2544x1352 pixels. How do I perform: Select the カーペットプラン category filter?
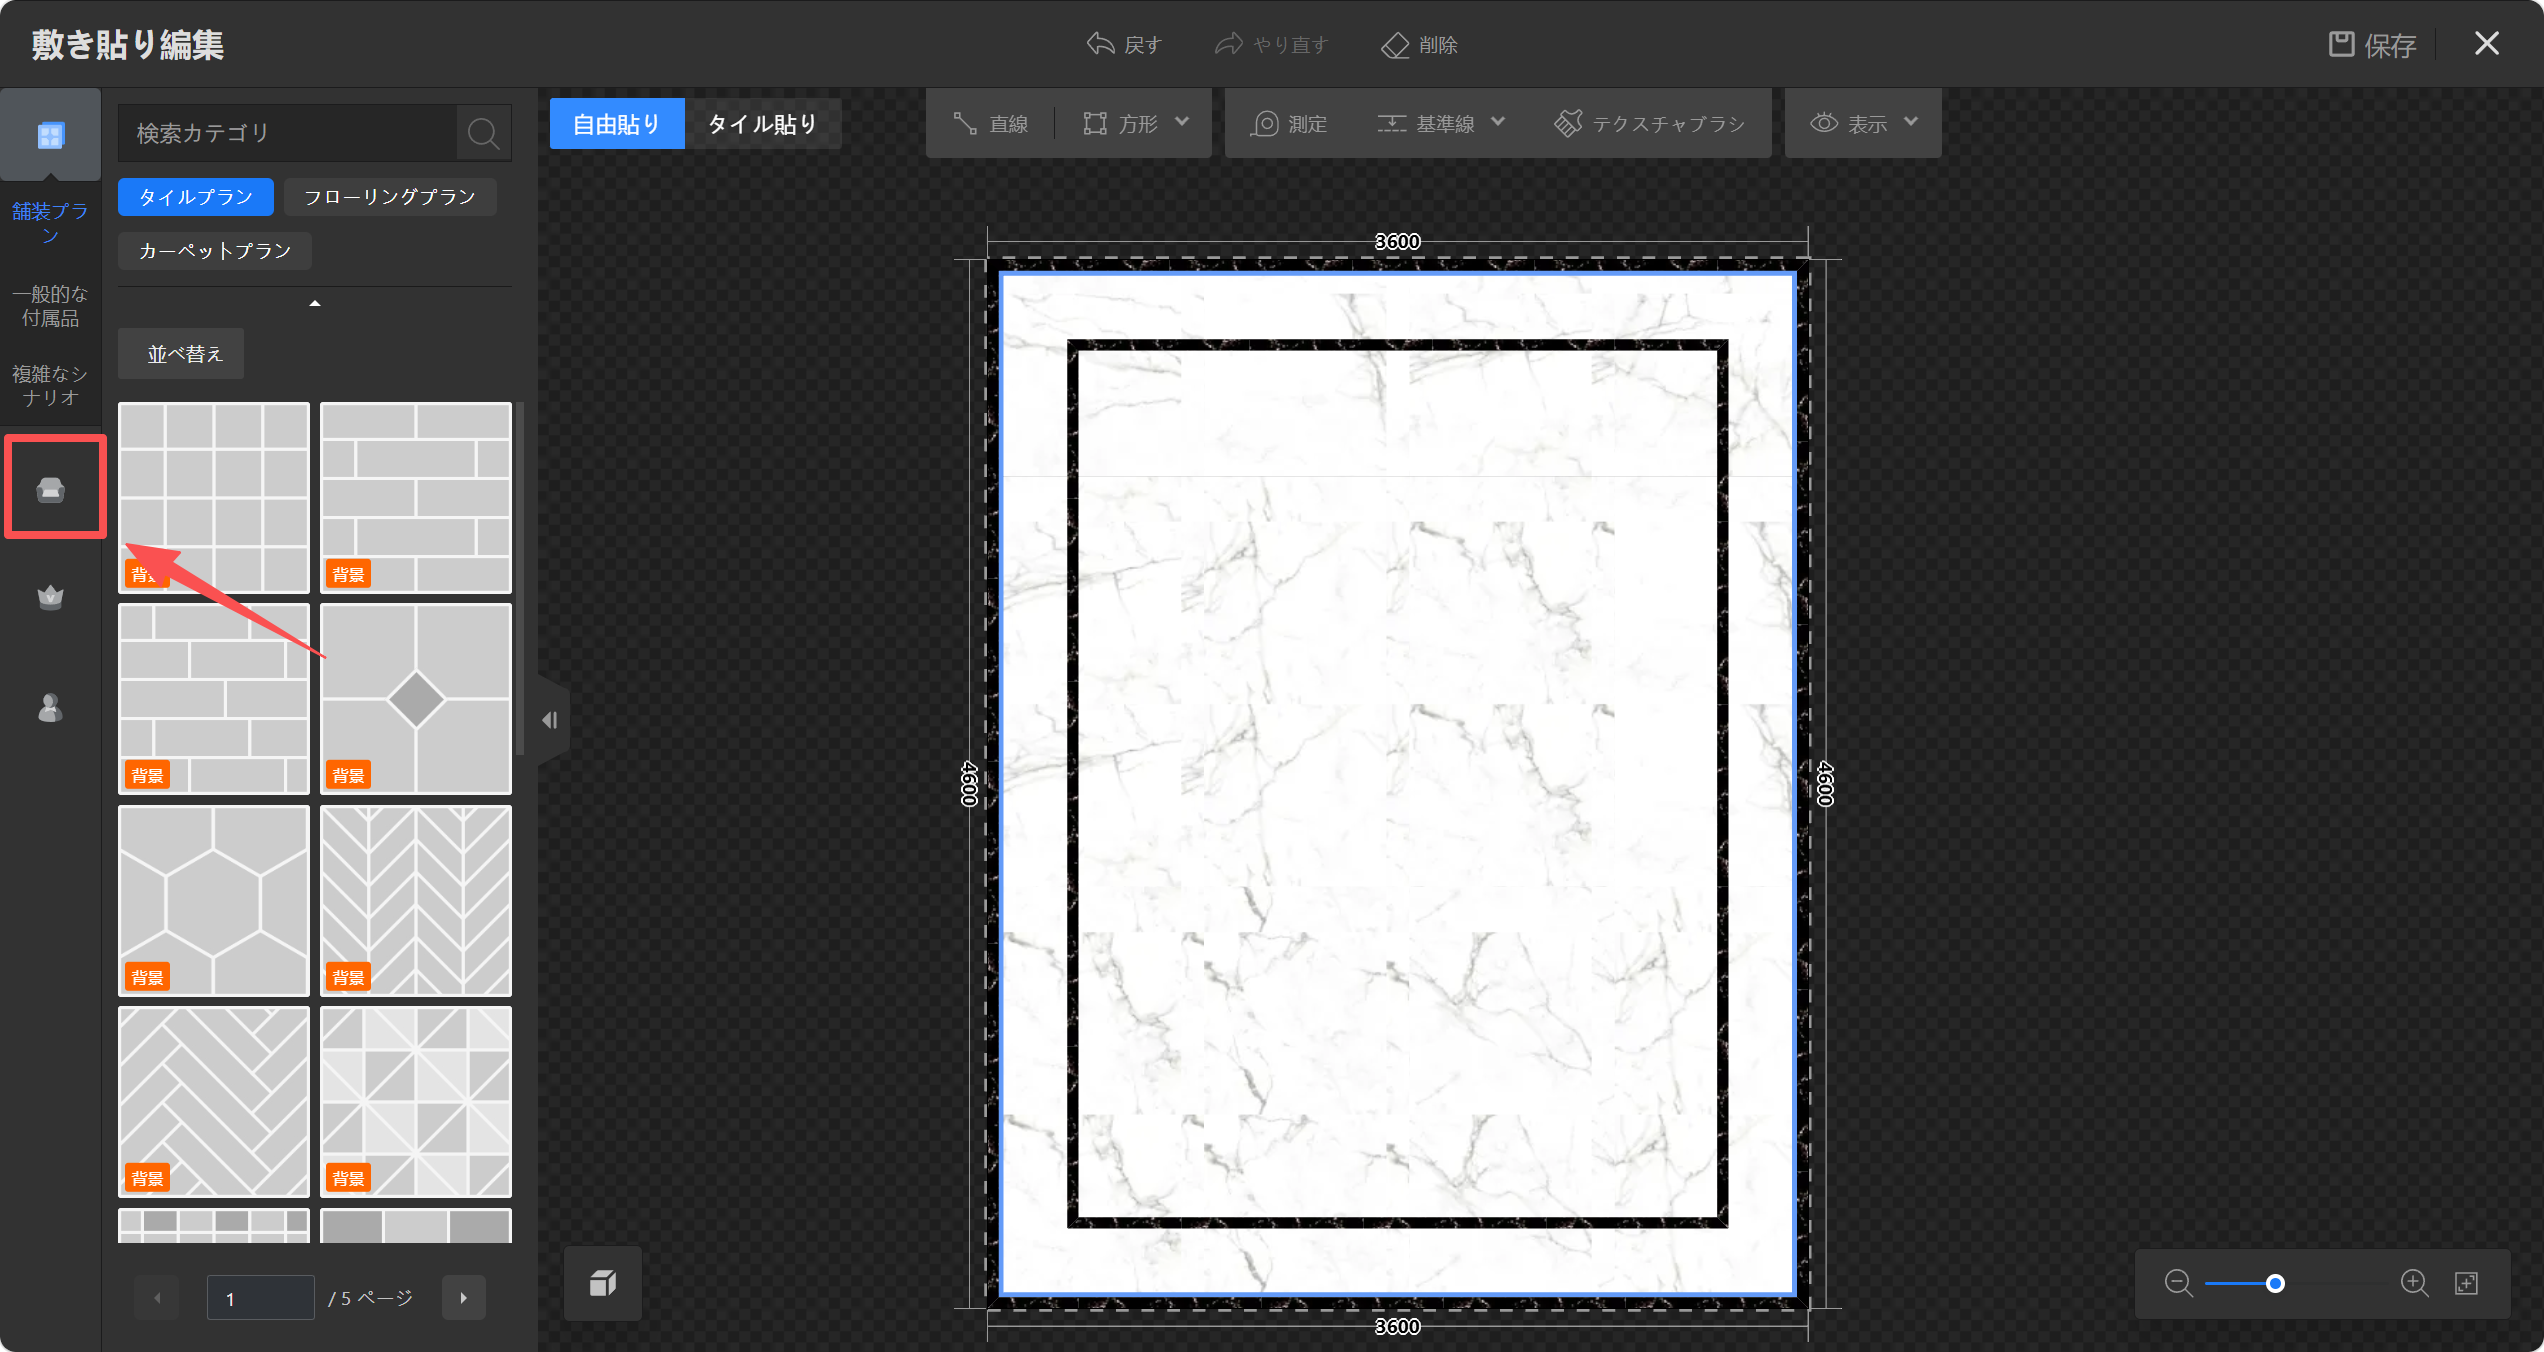(215, 251)
